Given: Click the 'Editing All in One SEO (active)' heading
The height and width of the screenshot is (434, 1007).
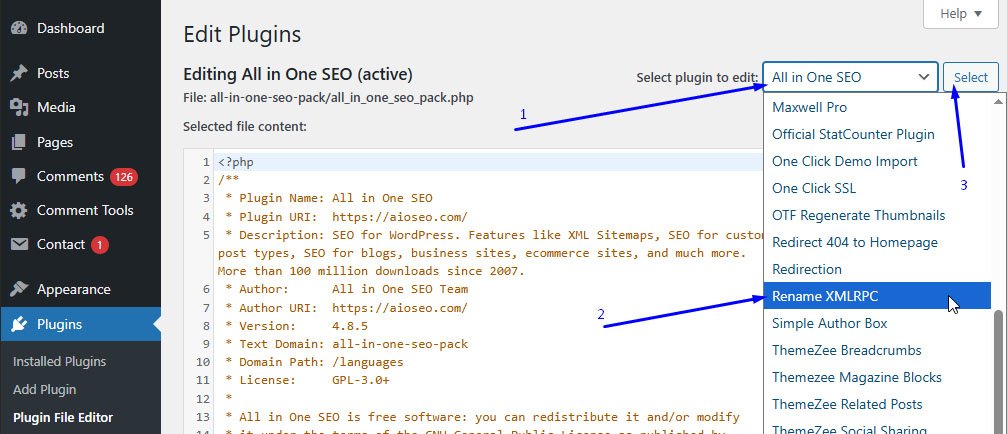Looking at the screenshot, I should pyautogui.click(x=297, y=74).
